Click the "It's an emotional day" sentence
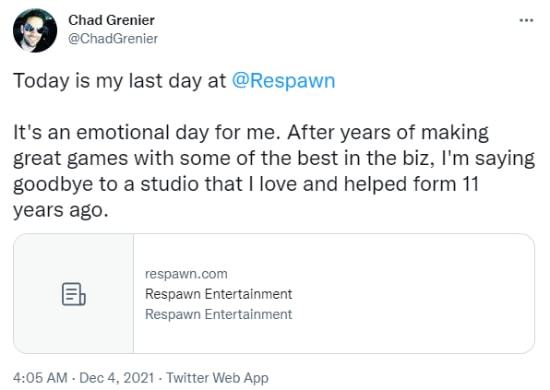Image resolution: width=550 pixels, height=390 pixels. click(147, 133)
